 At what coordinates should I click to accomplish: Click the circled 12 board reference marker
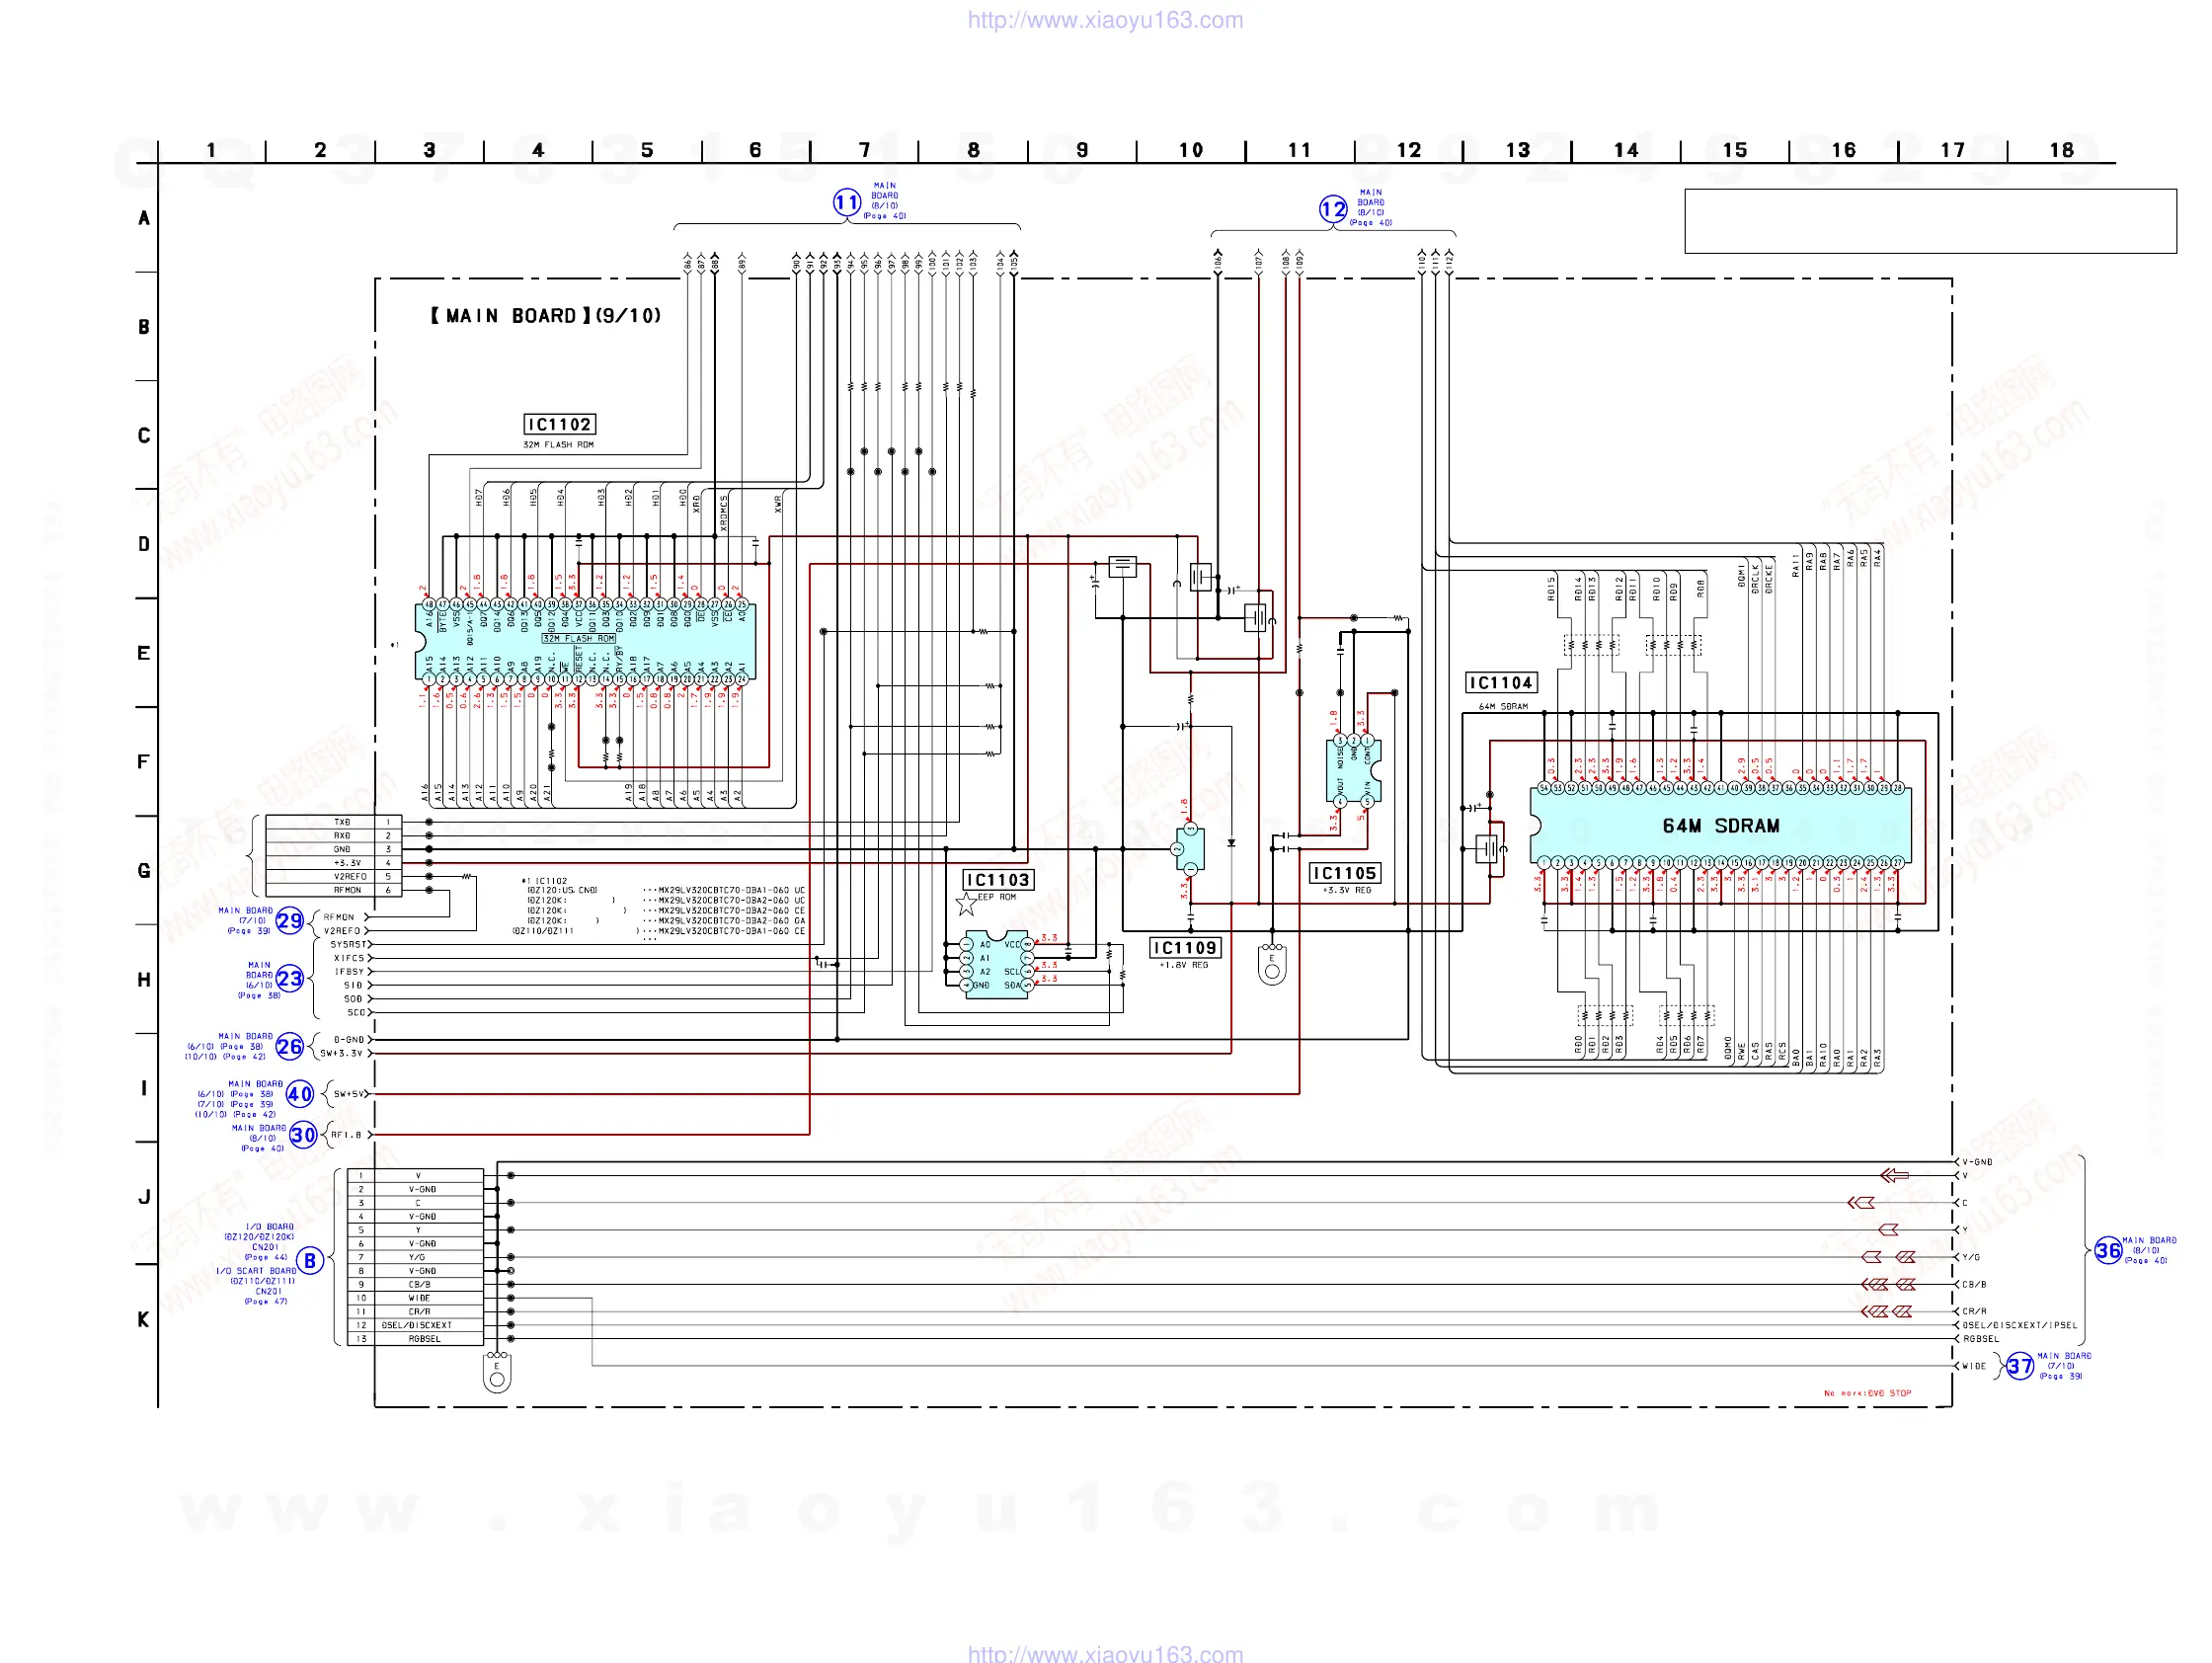tap(1332, 209)
